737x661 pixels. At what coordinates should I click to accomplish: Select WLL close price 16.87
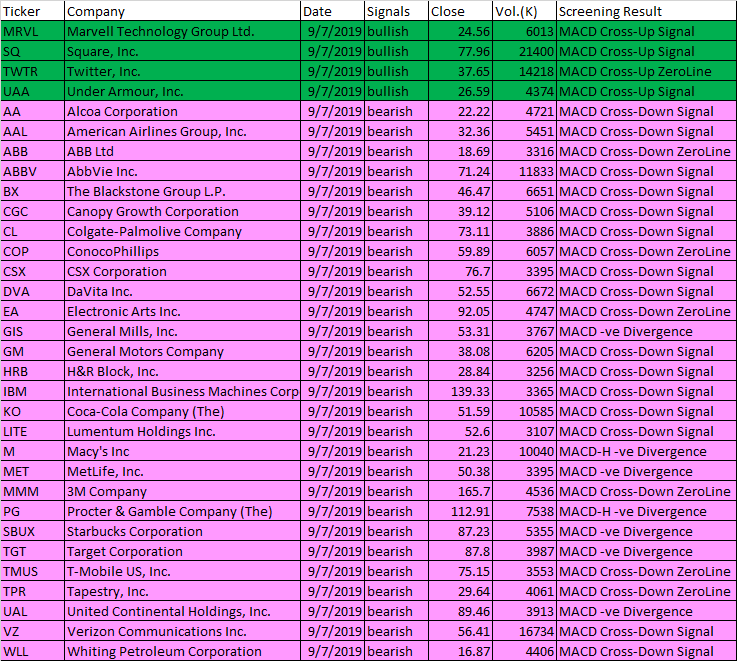460,651
